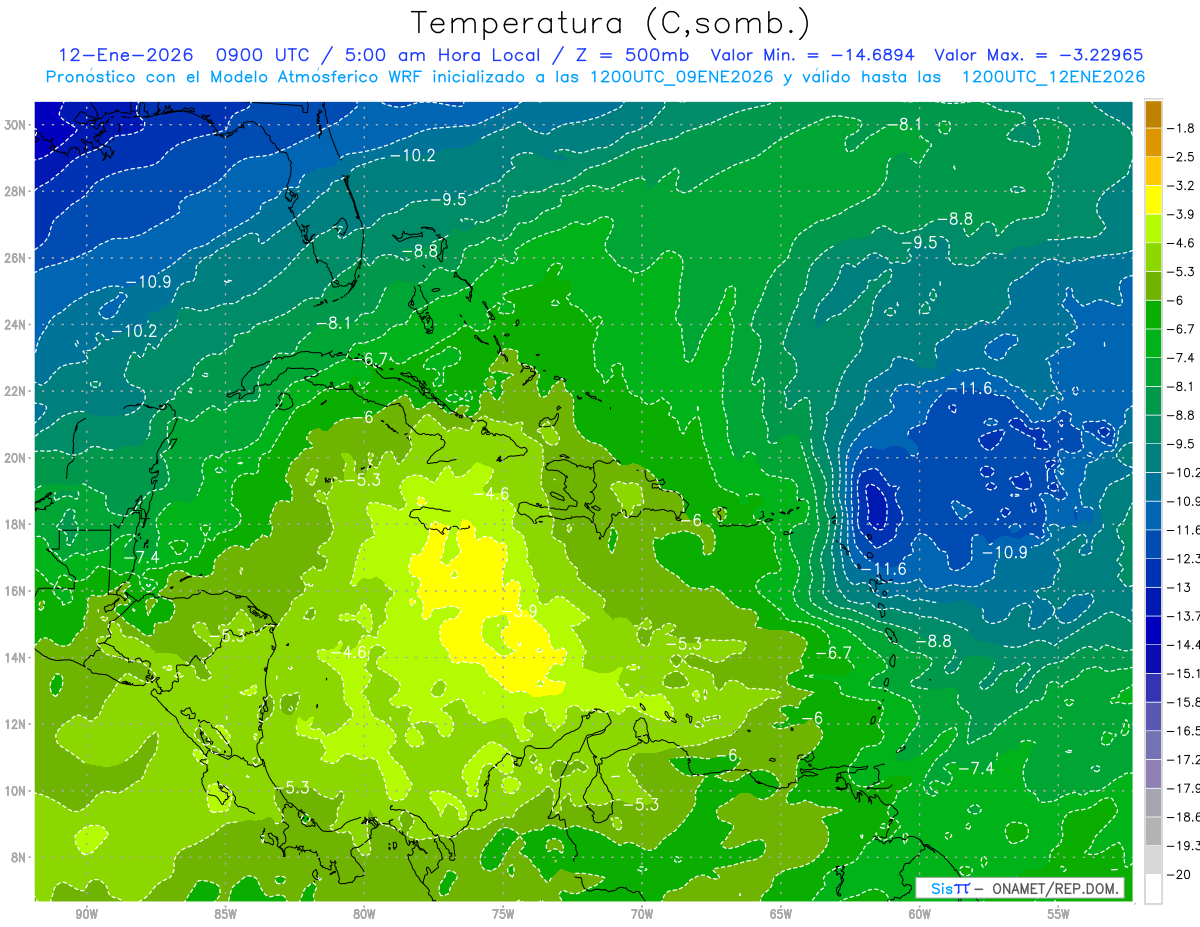Click the "12N" latitude axis label
This screenshot has height=927, width=1200.
click(x=16, y=724)
